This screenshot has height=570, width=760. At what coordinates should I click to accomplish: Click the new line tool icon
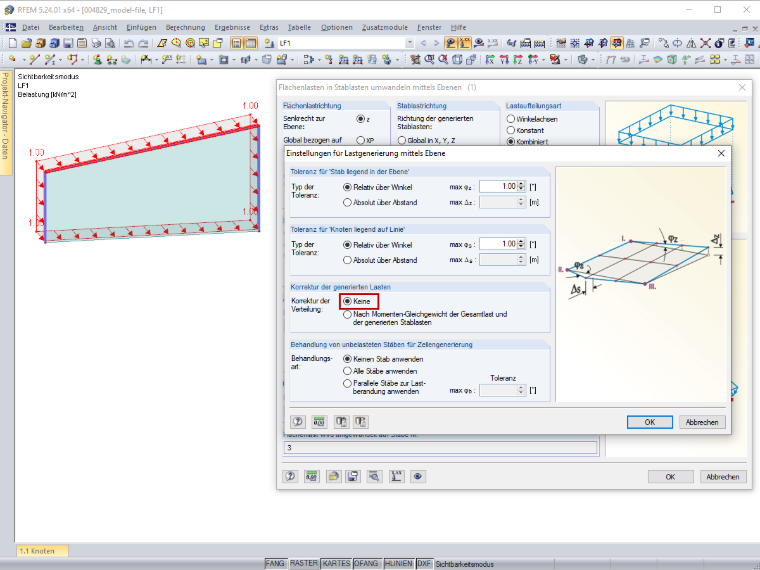click(34, 60)
